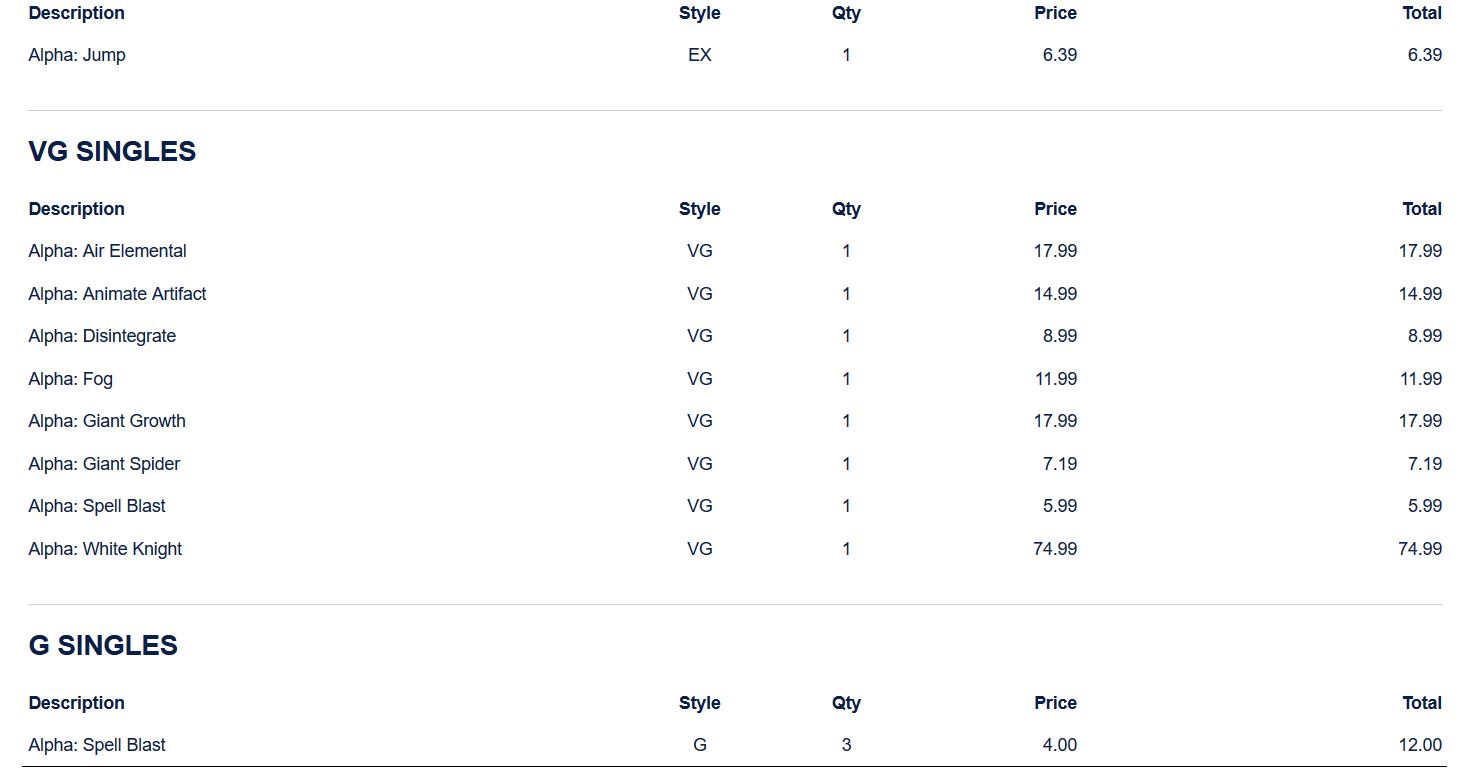
Task: Click the G SINGLES section heading
Action: coord(103,645)
